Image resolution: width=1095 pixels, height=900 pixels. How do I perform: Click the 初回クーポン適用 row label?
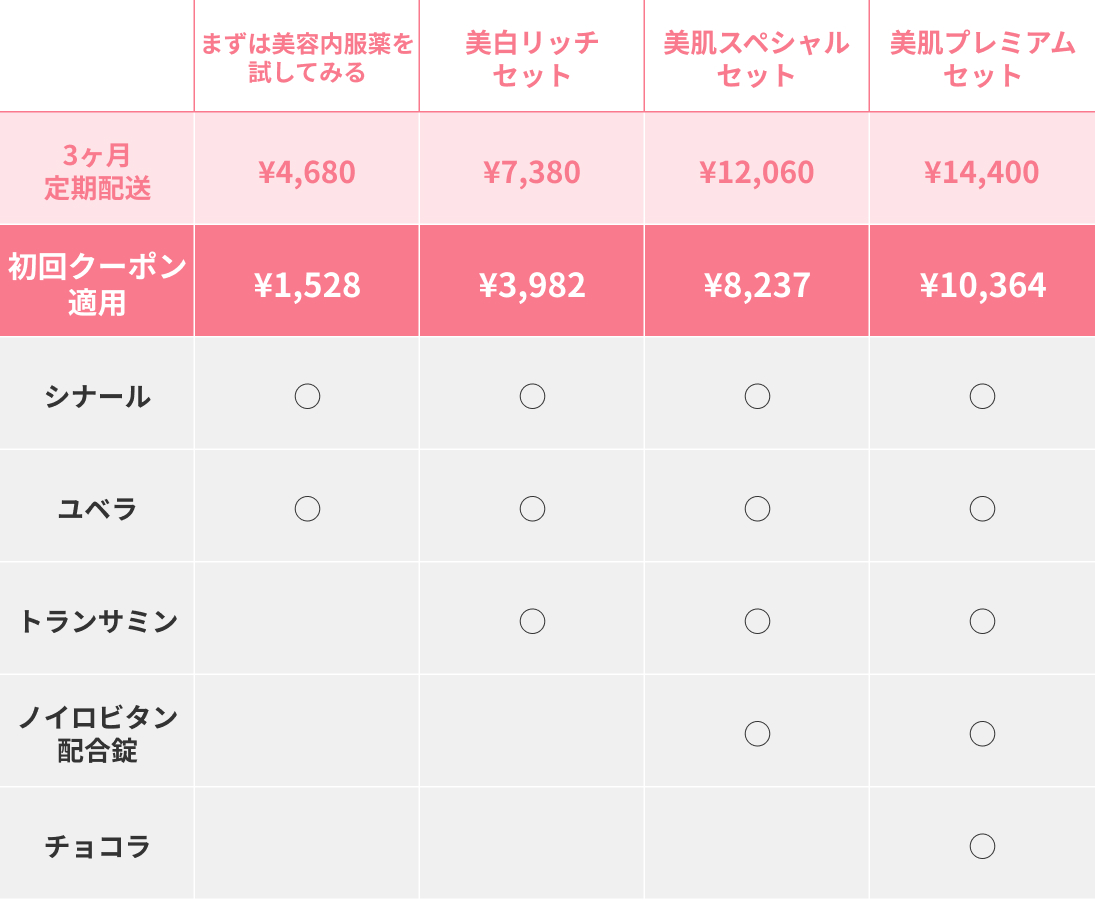[97, 283]
